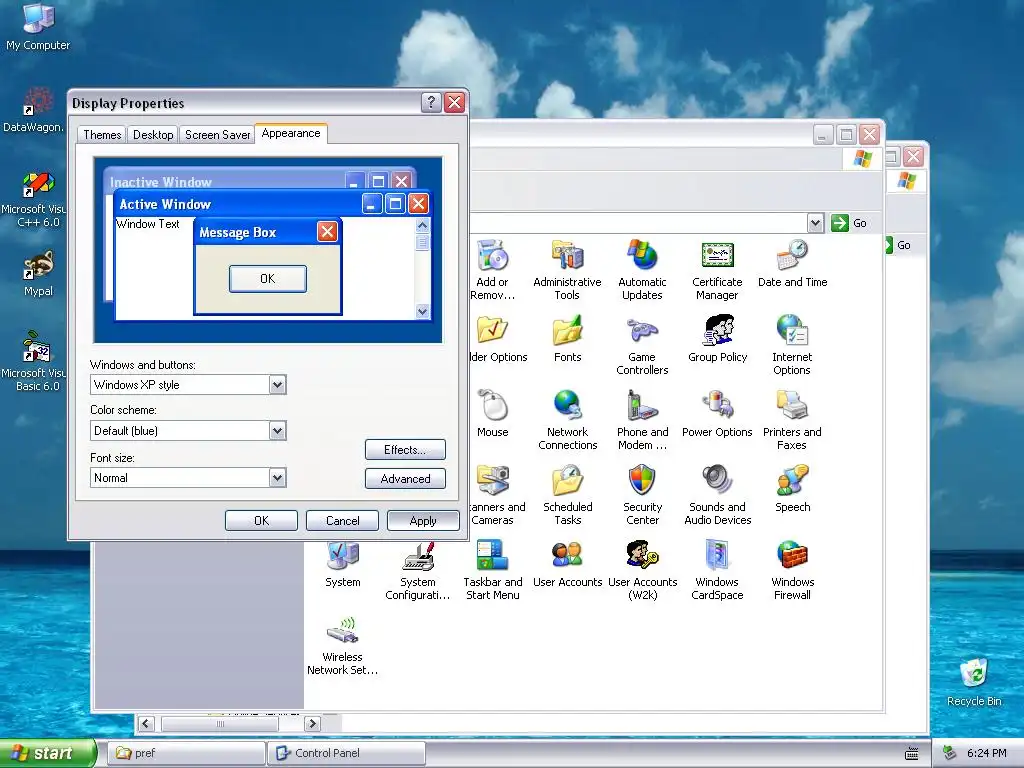Open Administrative Tools icon

click(567, 255)
